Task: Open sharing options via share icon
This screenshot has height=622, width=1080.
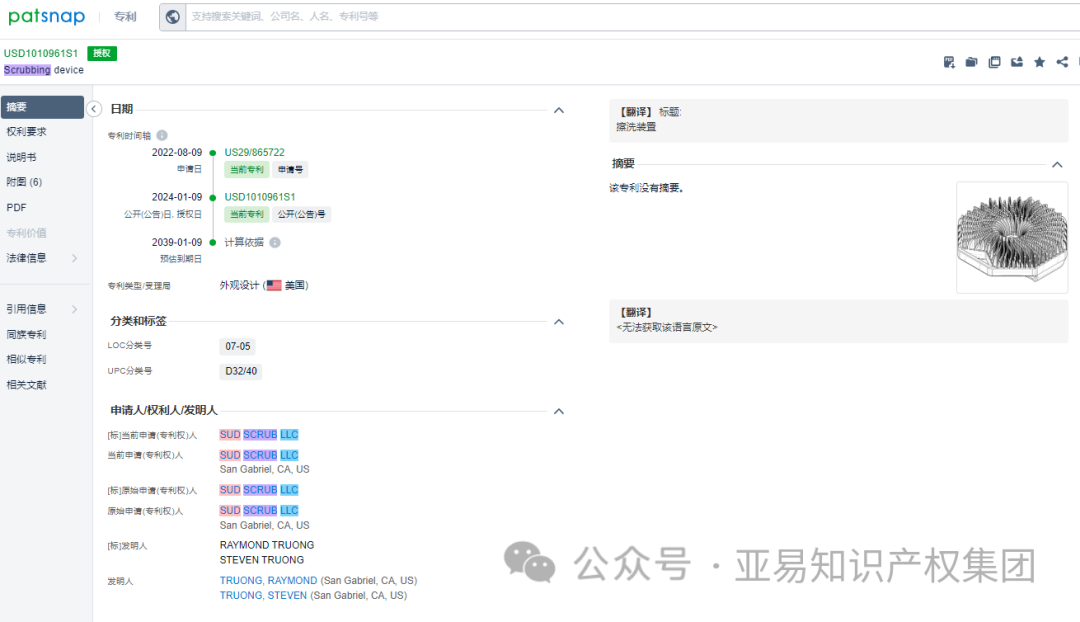Action: pyautogui.click(x=1061, y=61)
